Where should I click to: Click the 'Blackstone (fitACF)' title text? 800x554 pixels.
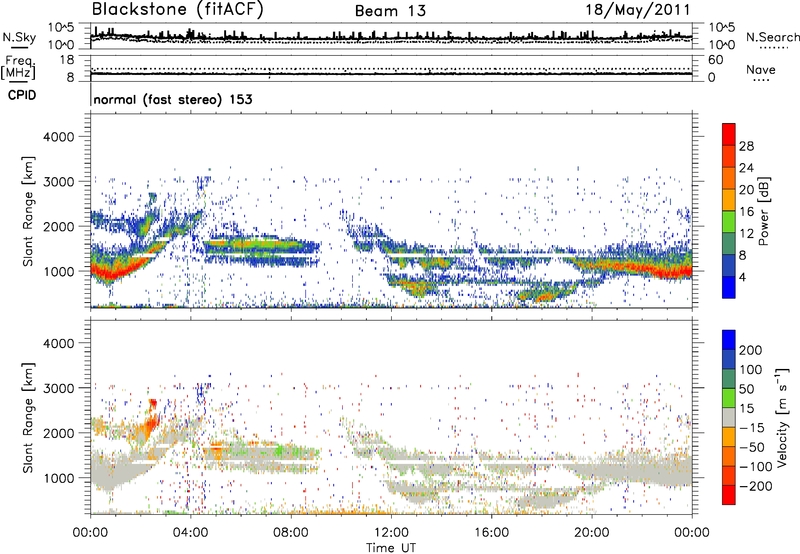point(178,9)
